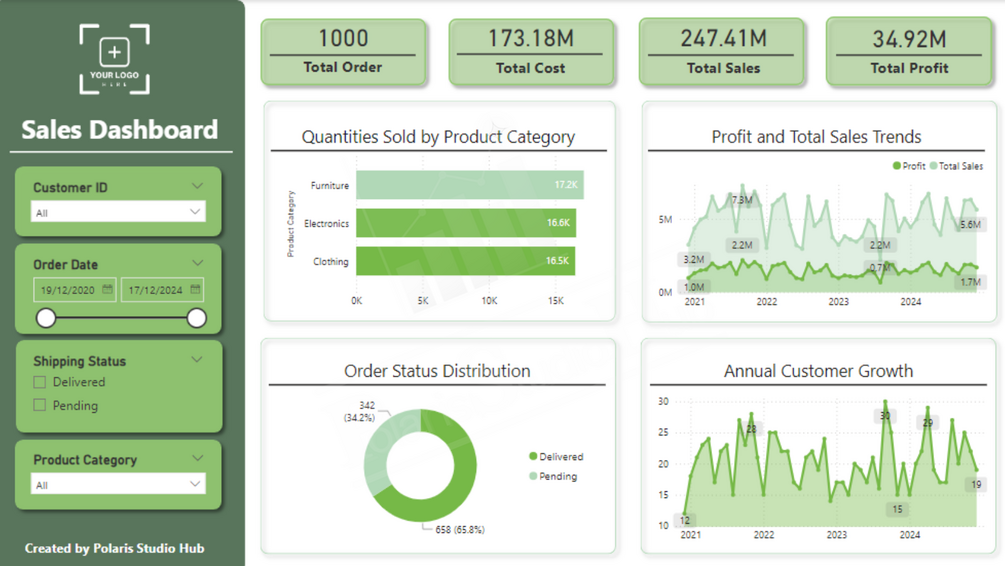Open the Product Category All dropdown
The height and width of the screenshot is (566, 1005).
118,484
